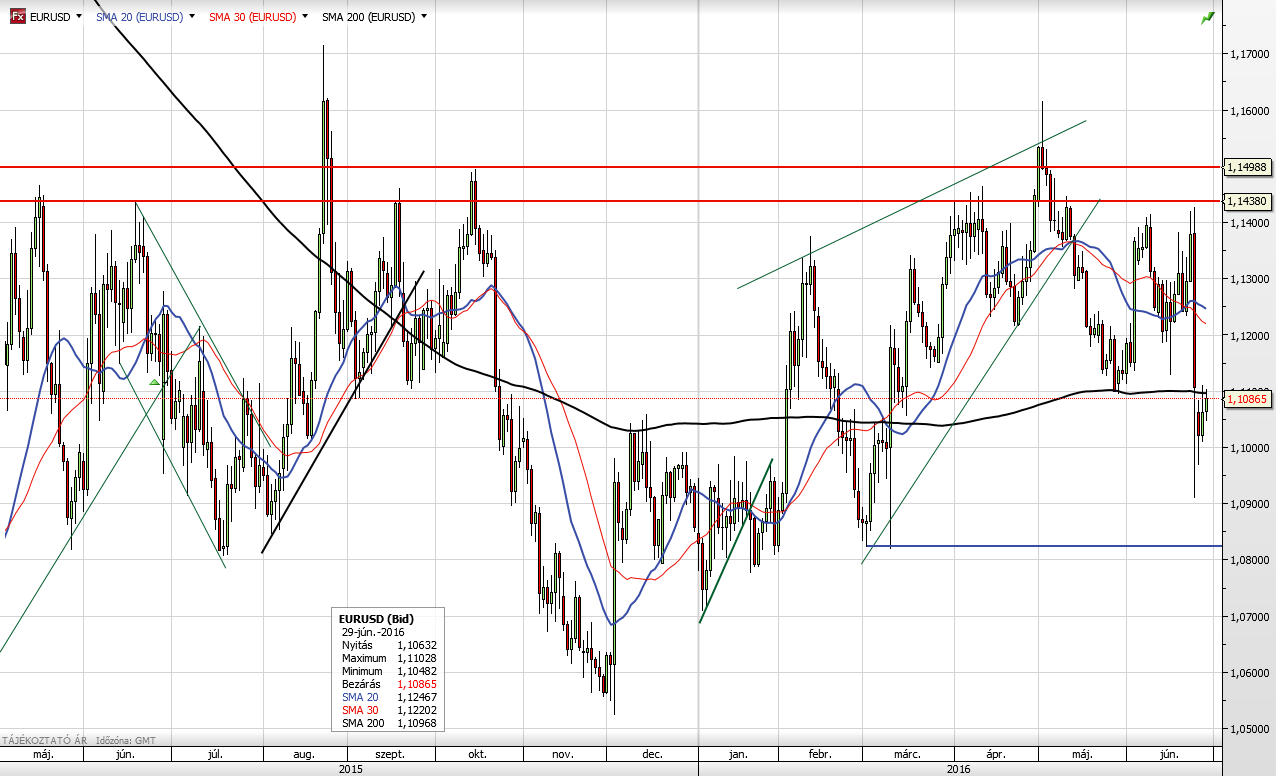Click the 1,12000 price axis label
Viewport: 1276px width, 776px height.
click(x=1252, y=336)
